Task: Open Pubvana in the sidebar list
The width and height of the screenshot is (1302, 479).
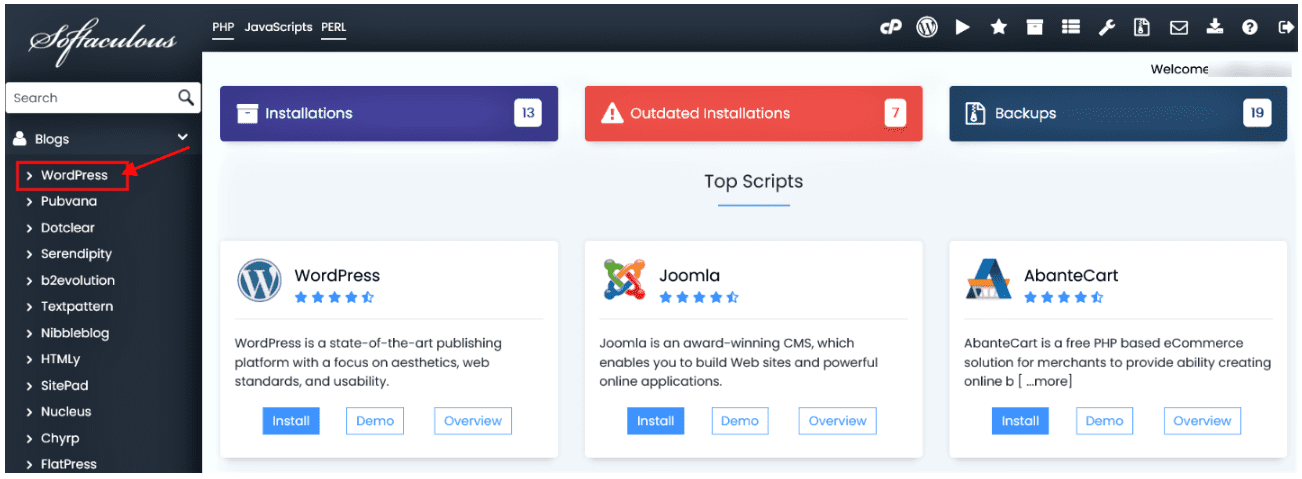Action: tap(69, 201)
